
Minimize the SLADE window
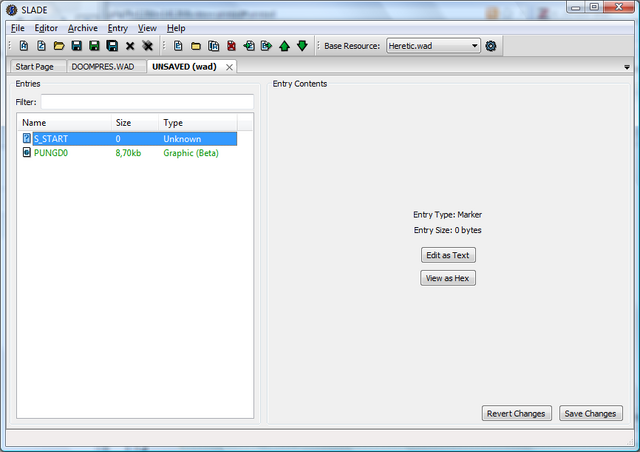pos(576,7)
